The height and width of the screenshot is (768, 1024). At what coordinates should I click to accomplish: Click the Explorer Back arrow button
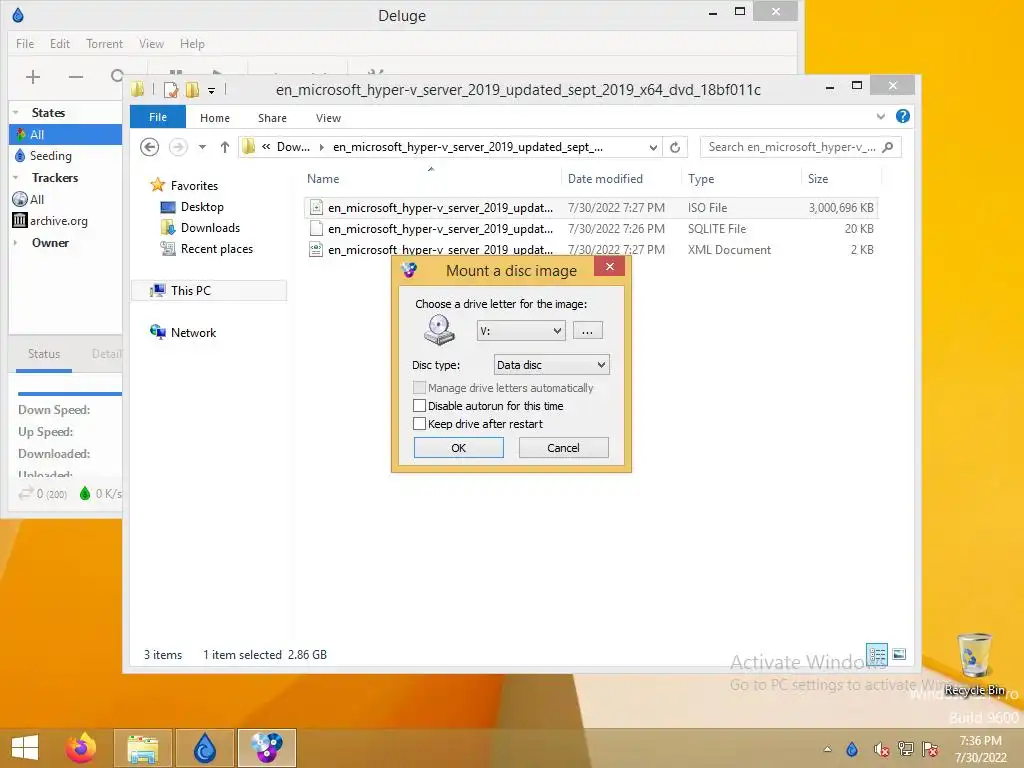pyautogui.click(x=150, y=147)
